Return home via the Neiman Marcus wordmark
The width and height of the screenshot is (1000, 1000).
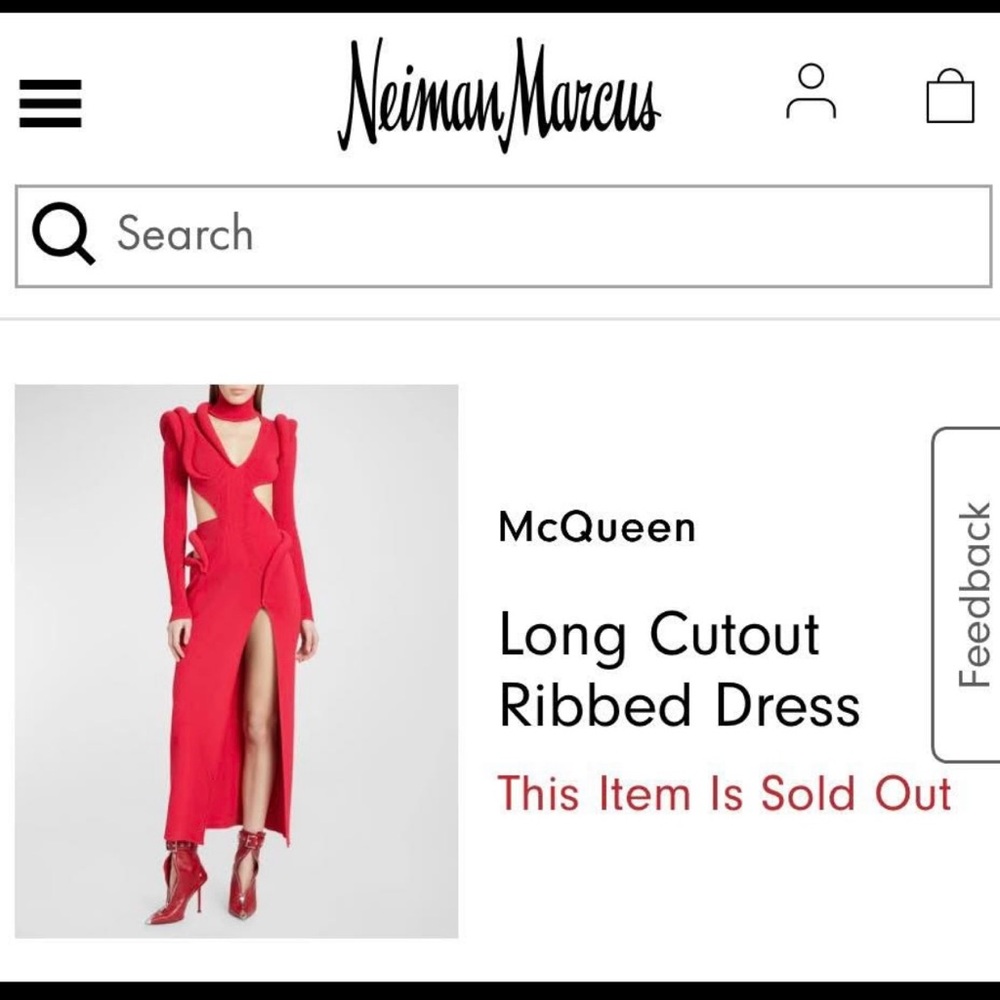pos(500,95)
